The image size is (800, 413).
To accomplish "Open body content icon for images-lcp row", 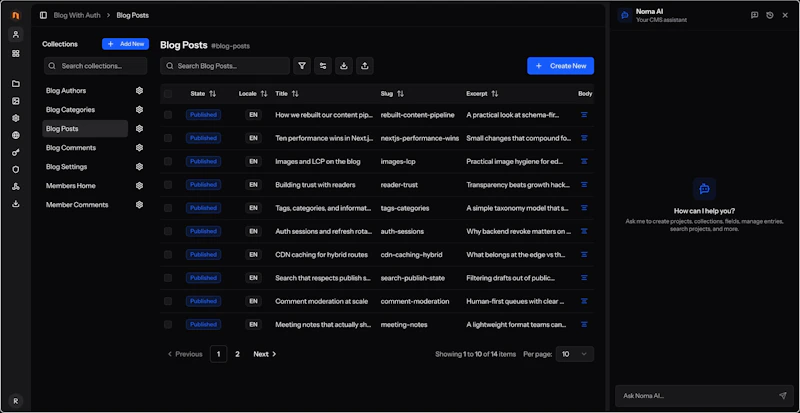I will coord(584,161).
